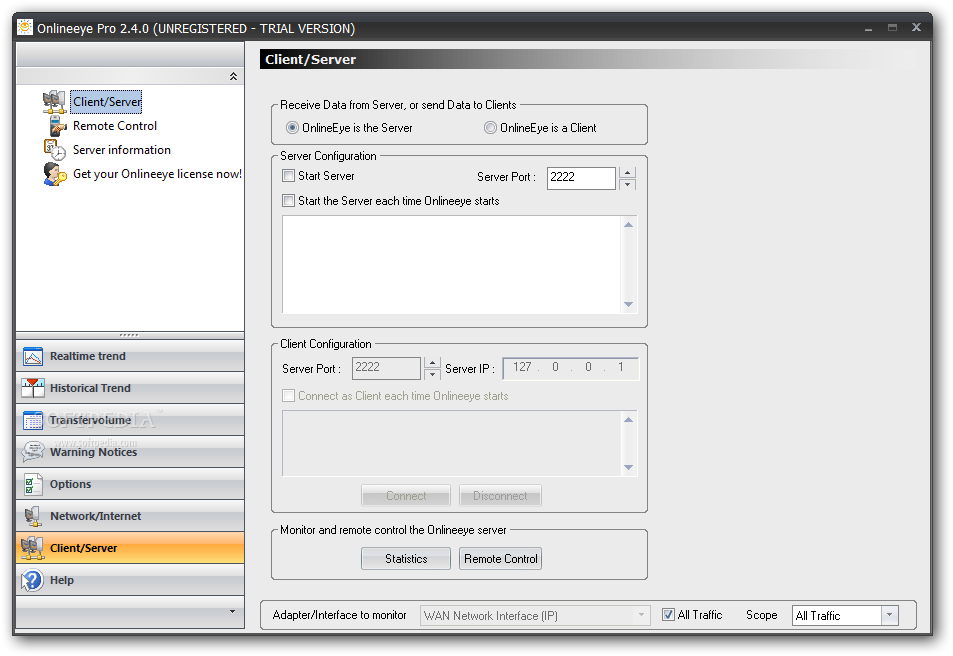Open Remote Control in the tree
Viewport: 953px width, 656px height.
tap(115, 126)
